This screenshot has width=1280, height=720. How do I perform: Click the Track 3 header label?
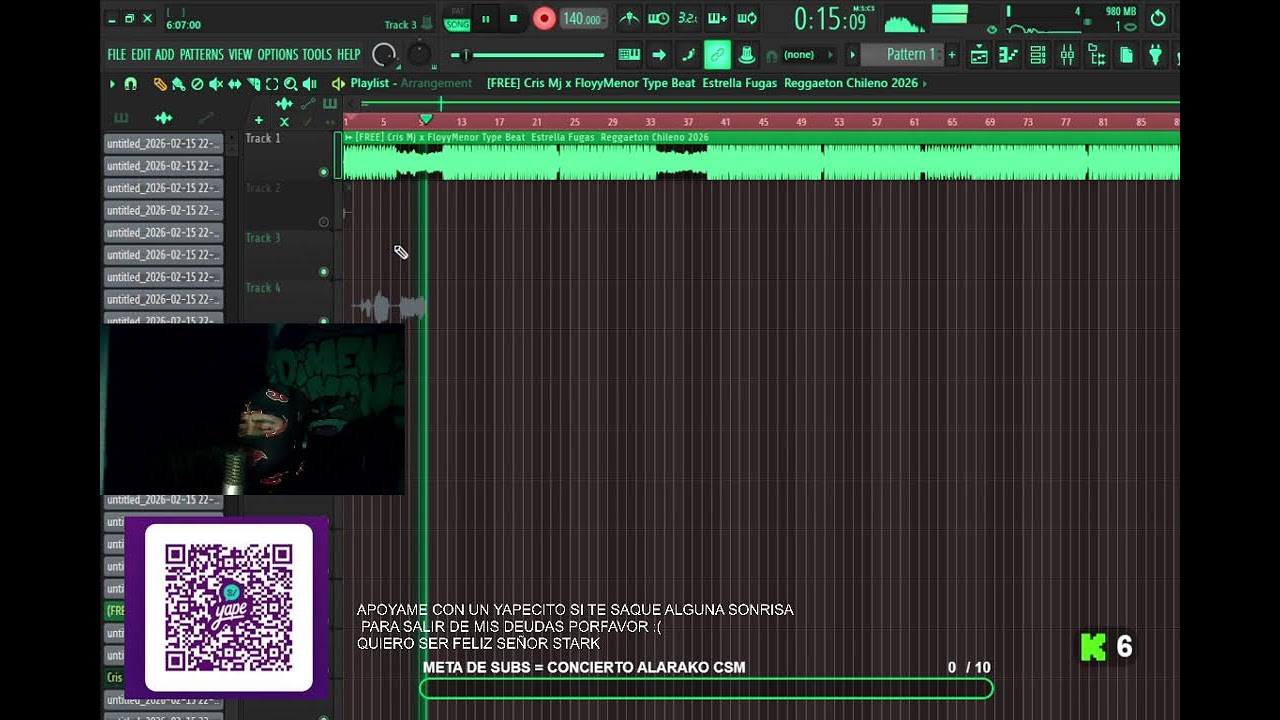click(264, 238)
